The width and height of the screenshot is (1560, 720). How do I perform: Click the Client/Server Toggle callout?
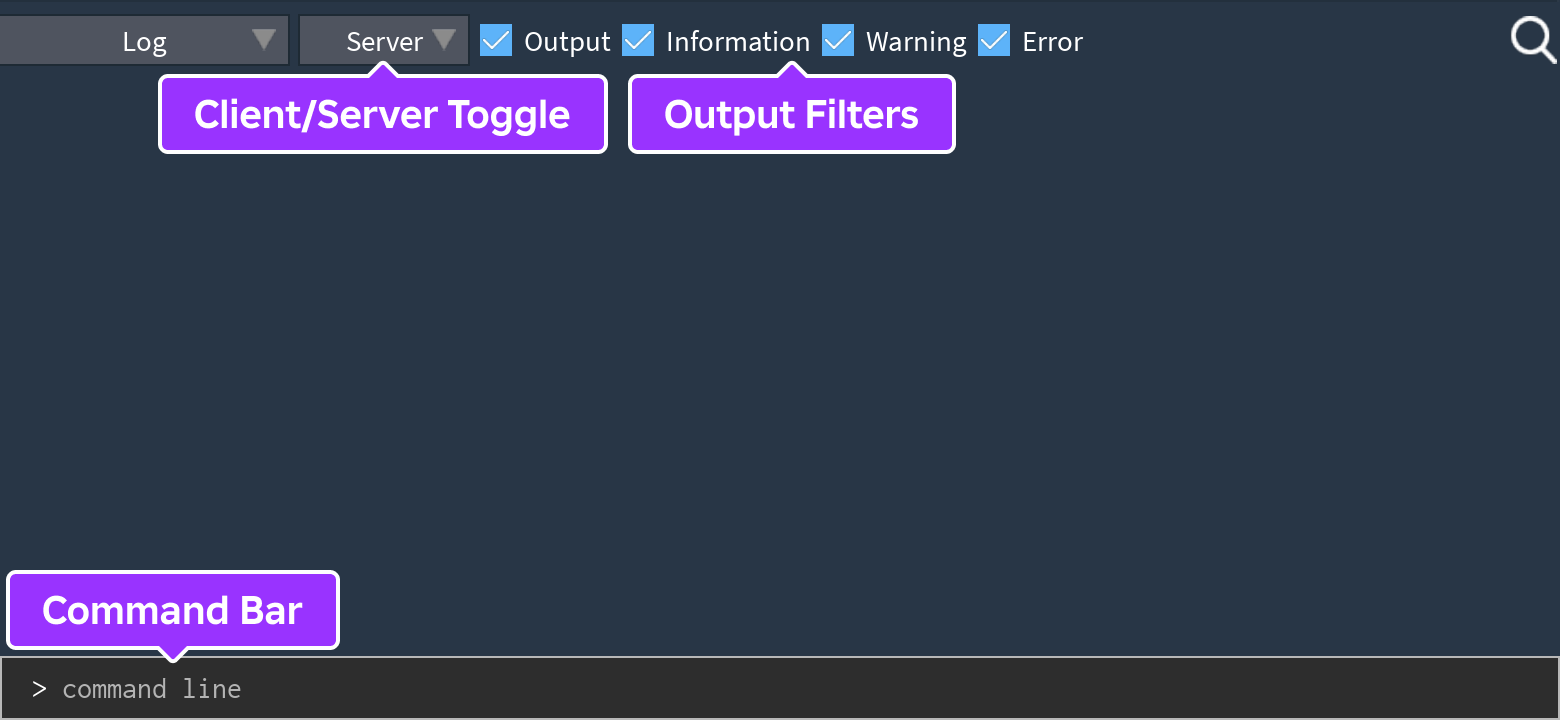(x=383, y=114)
